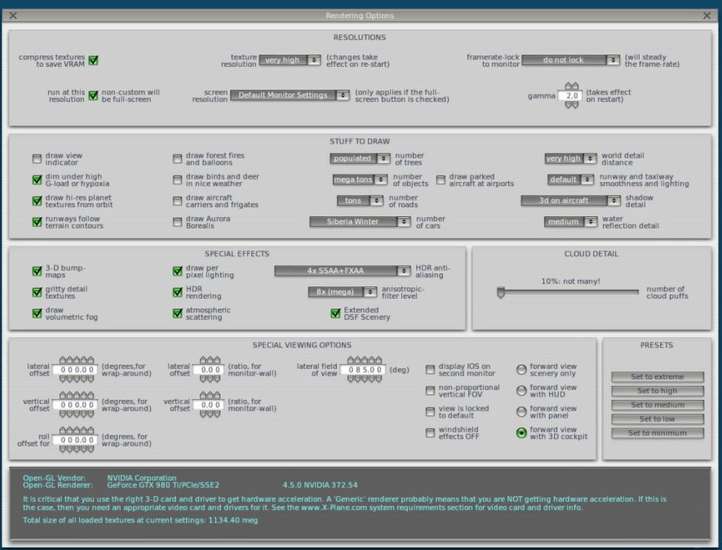Open water reflection detail dropdown
This screenshot has height=550, width=722.
pos(571,222)
